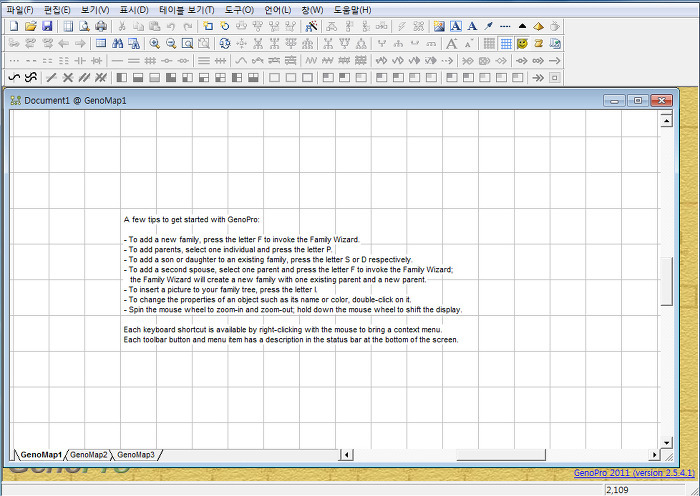Find items using the binoculars icon
700x496 pixels.
[x=117, y=43]
